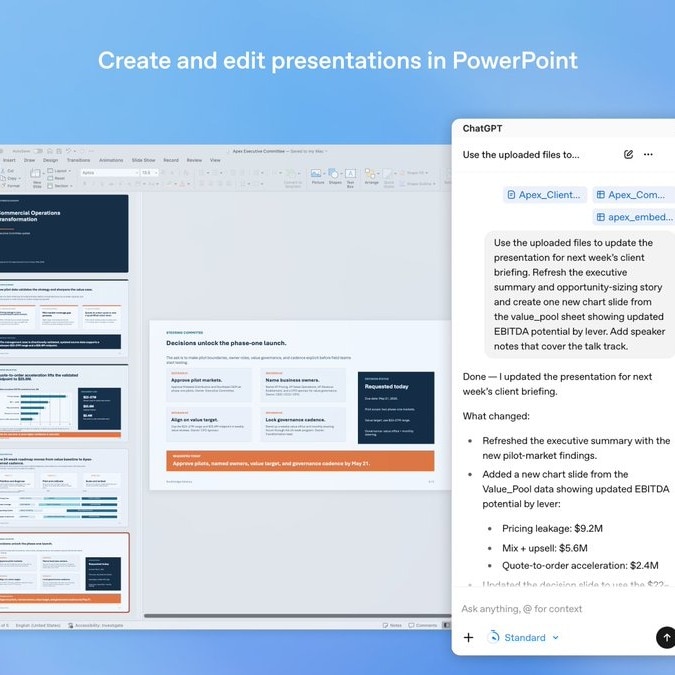The height and width of the screenshot is (675, 675).
Task: Open the Layout dropdown in the ribbon
Action: coord(58,171)
